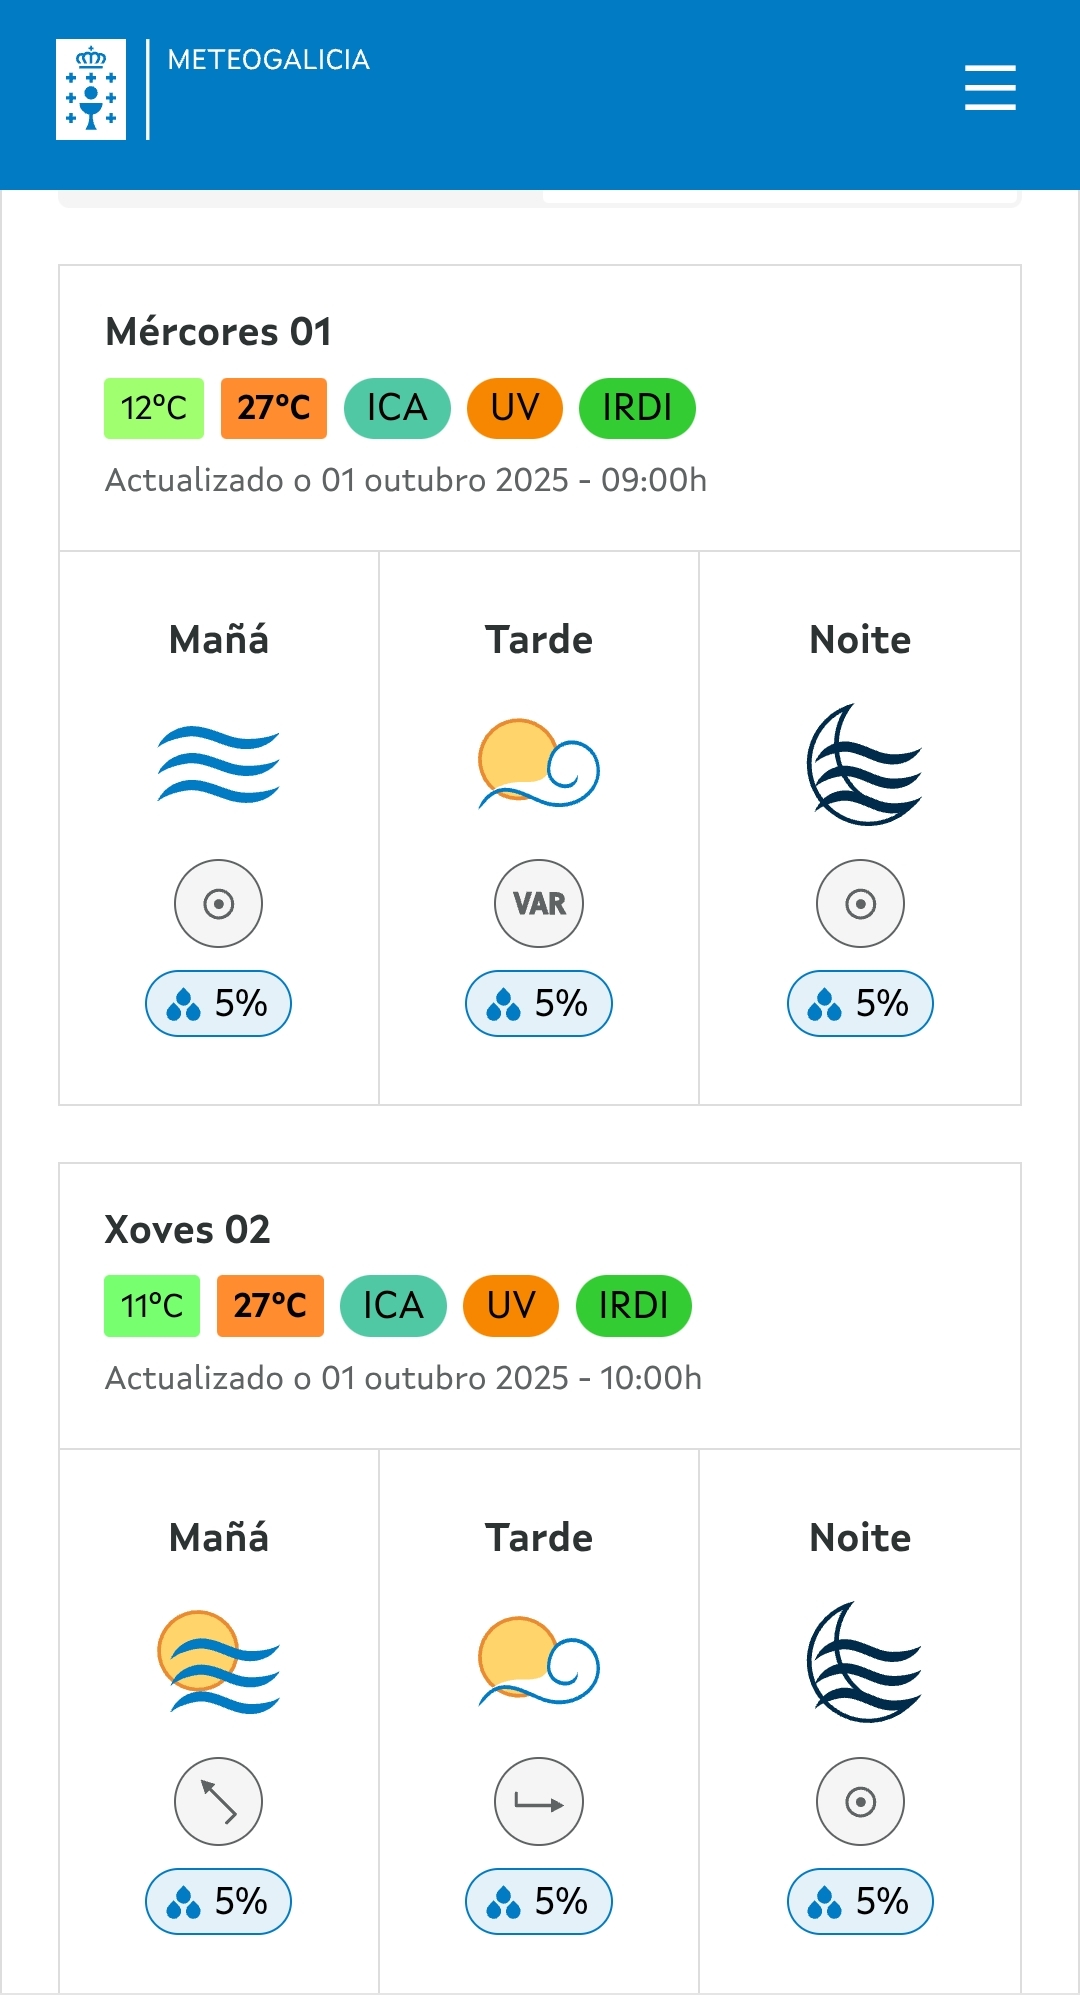Tap Mércores morning fog icon
Image resolution: width=1080 pixels, height=1995 pixels.
219,765
